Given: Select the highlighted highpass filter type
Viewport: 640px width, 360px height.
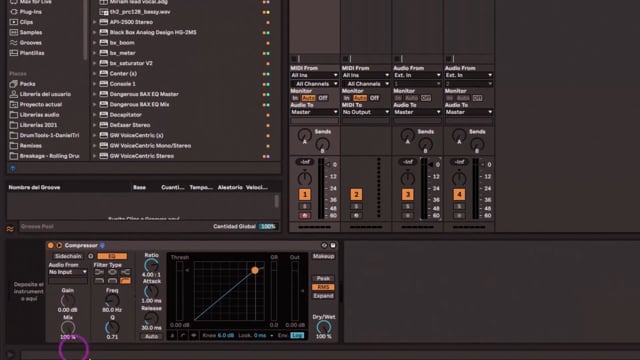Looking at the screenshot, I should [125, 281].
